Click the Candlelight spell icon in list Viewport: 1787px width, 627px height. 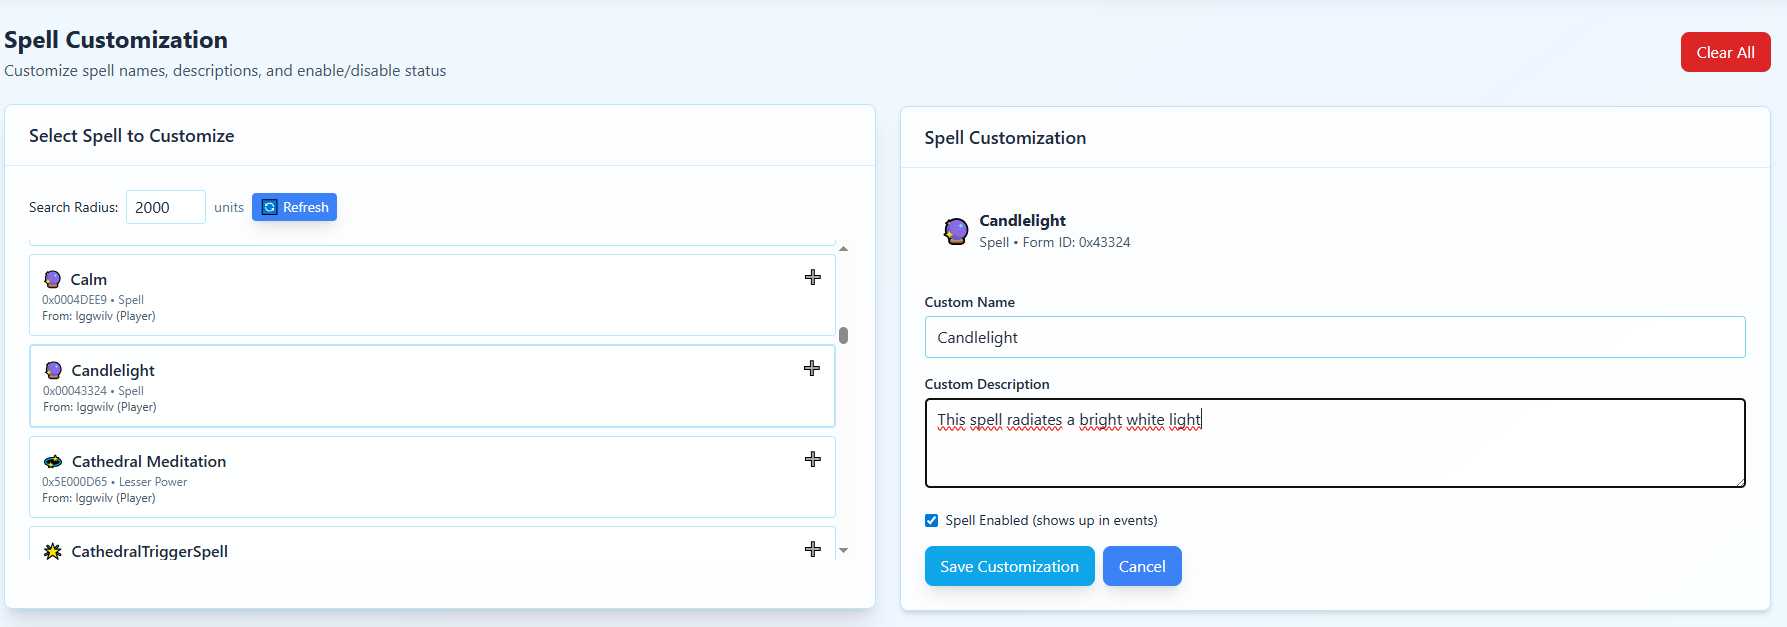coord(54,370)
